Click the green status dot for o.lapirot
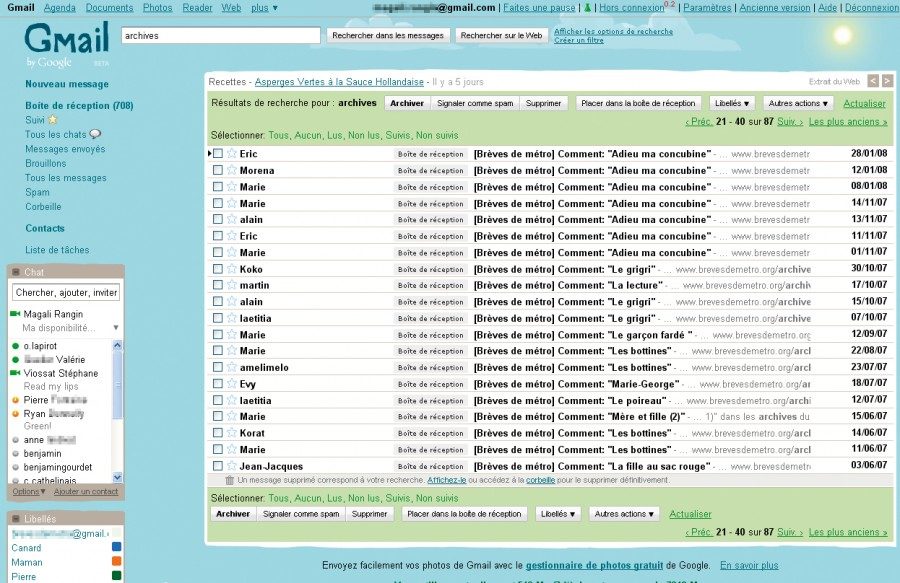Image resolution: width=900 pixels, height=583 pixels. point(15,346)
